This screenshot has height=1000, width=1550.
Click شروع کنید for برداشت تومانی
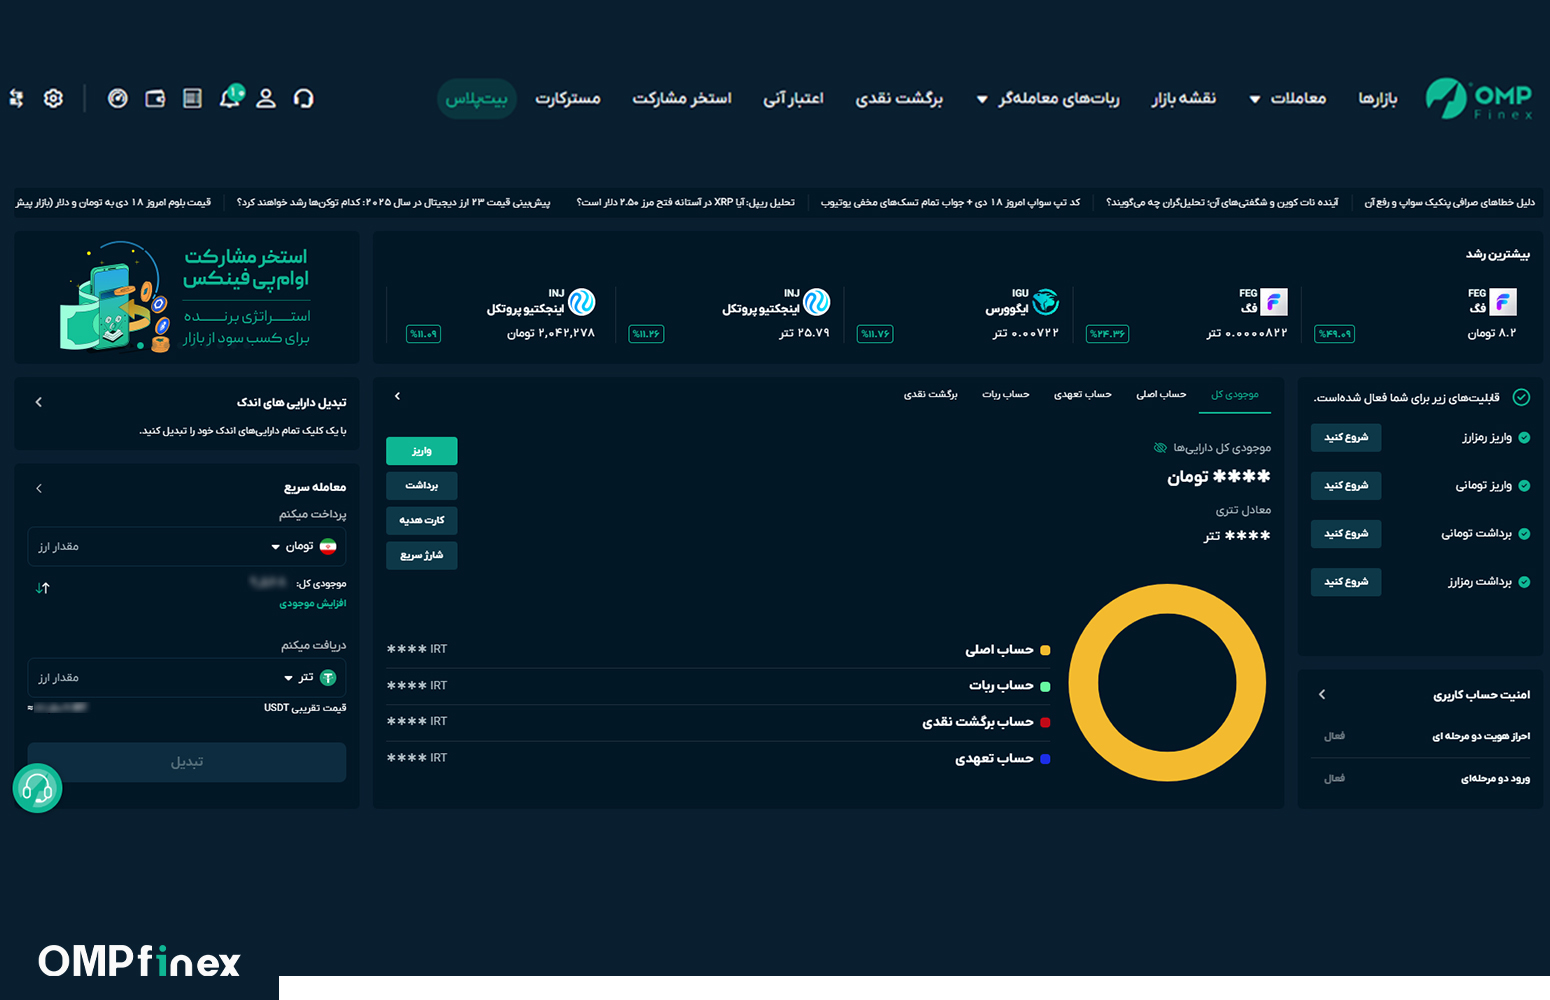(x=1346, y=533)
